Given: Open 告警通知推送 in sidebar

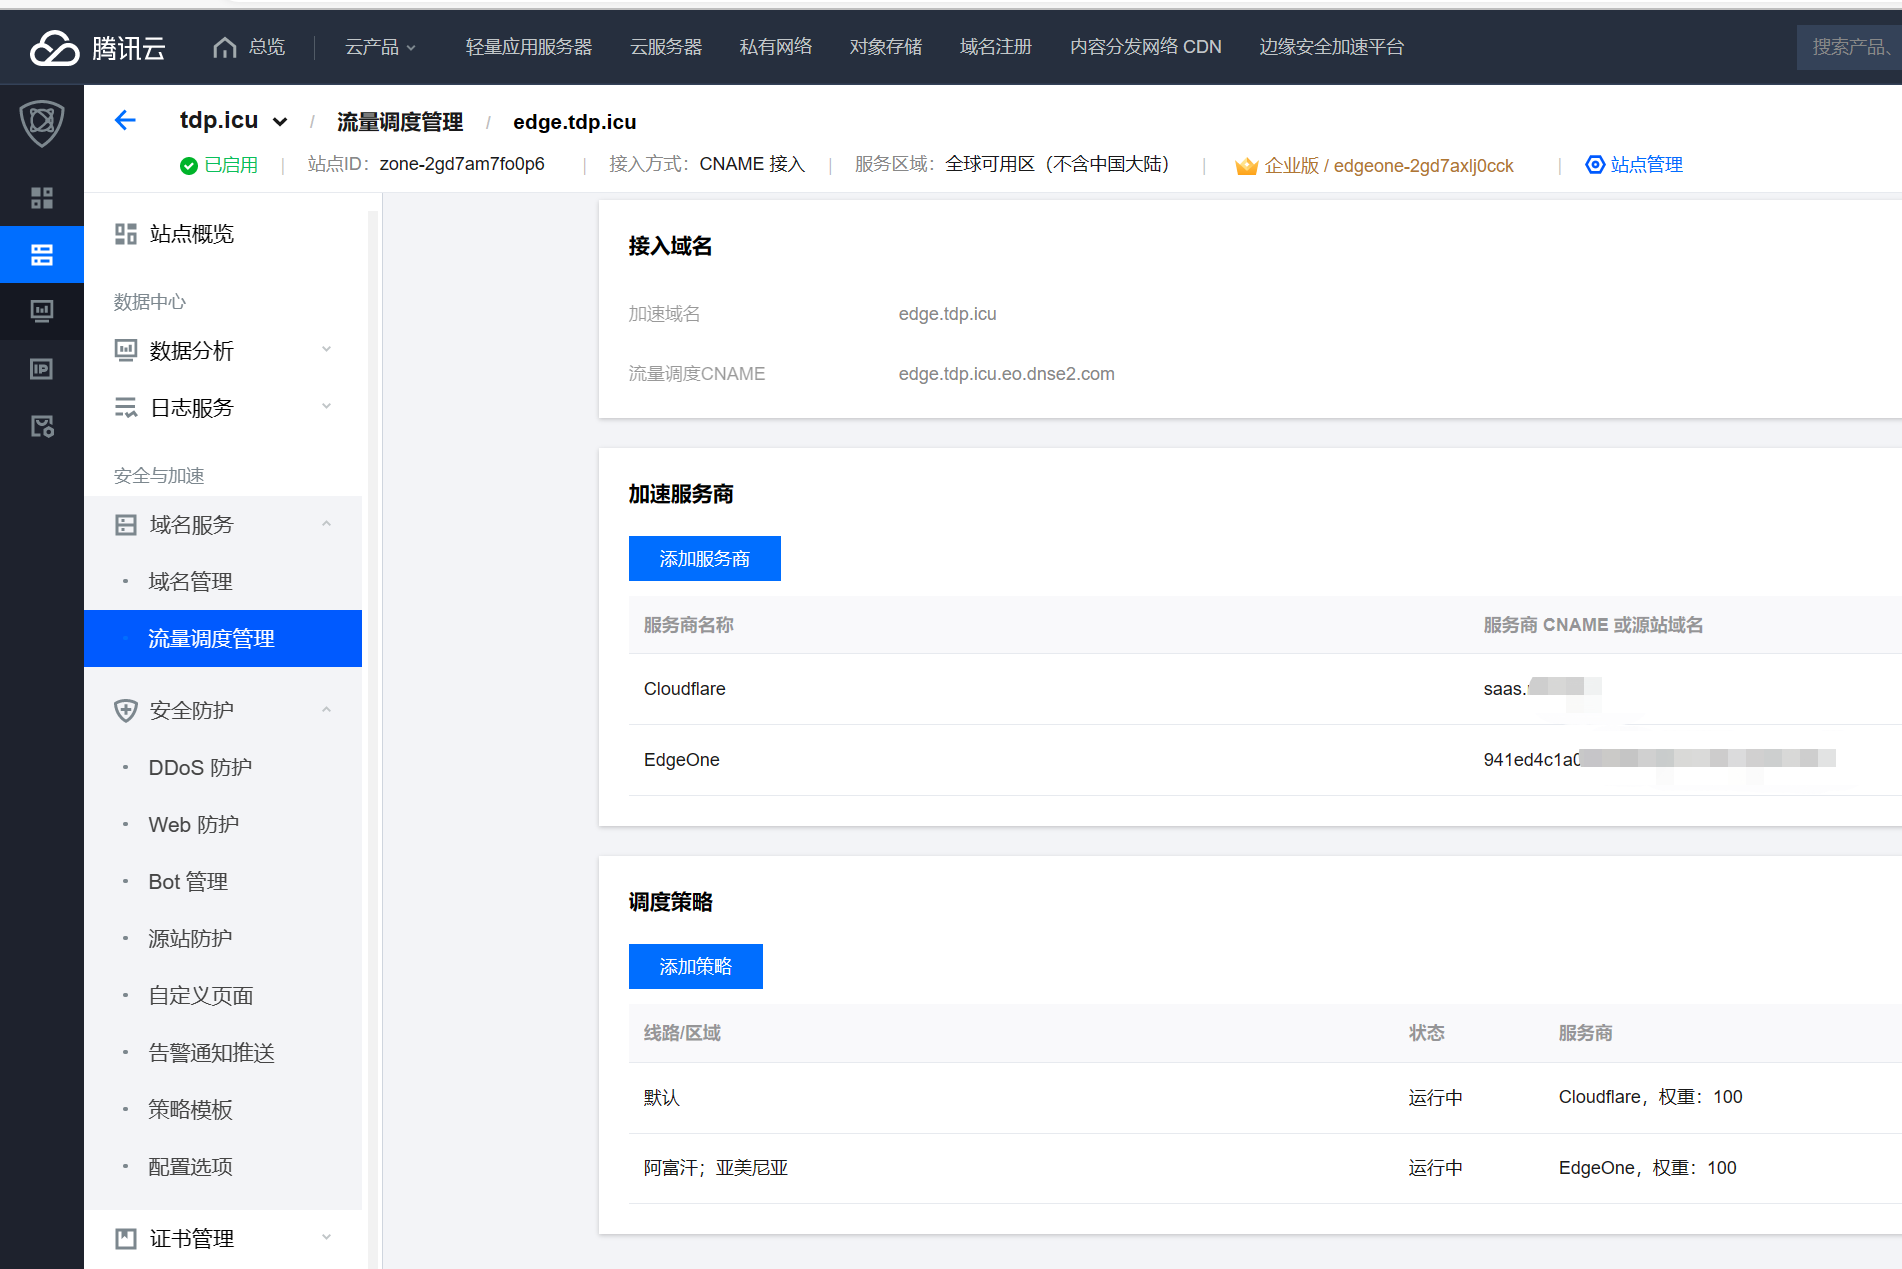Looking at the screenshot, I should (x=211, y=1053).
